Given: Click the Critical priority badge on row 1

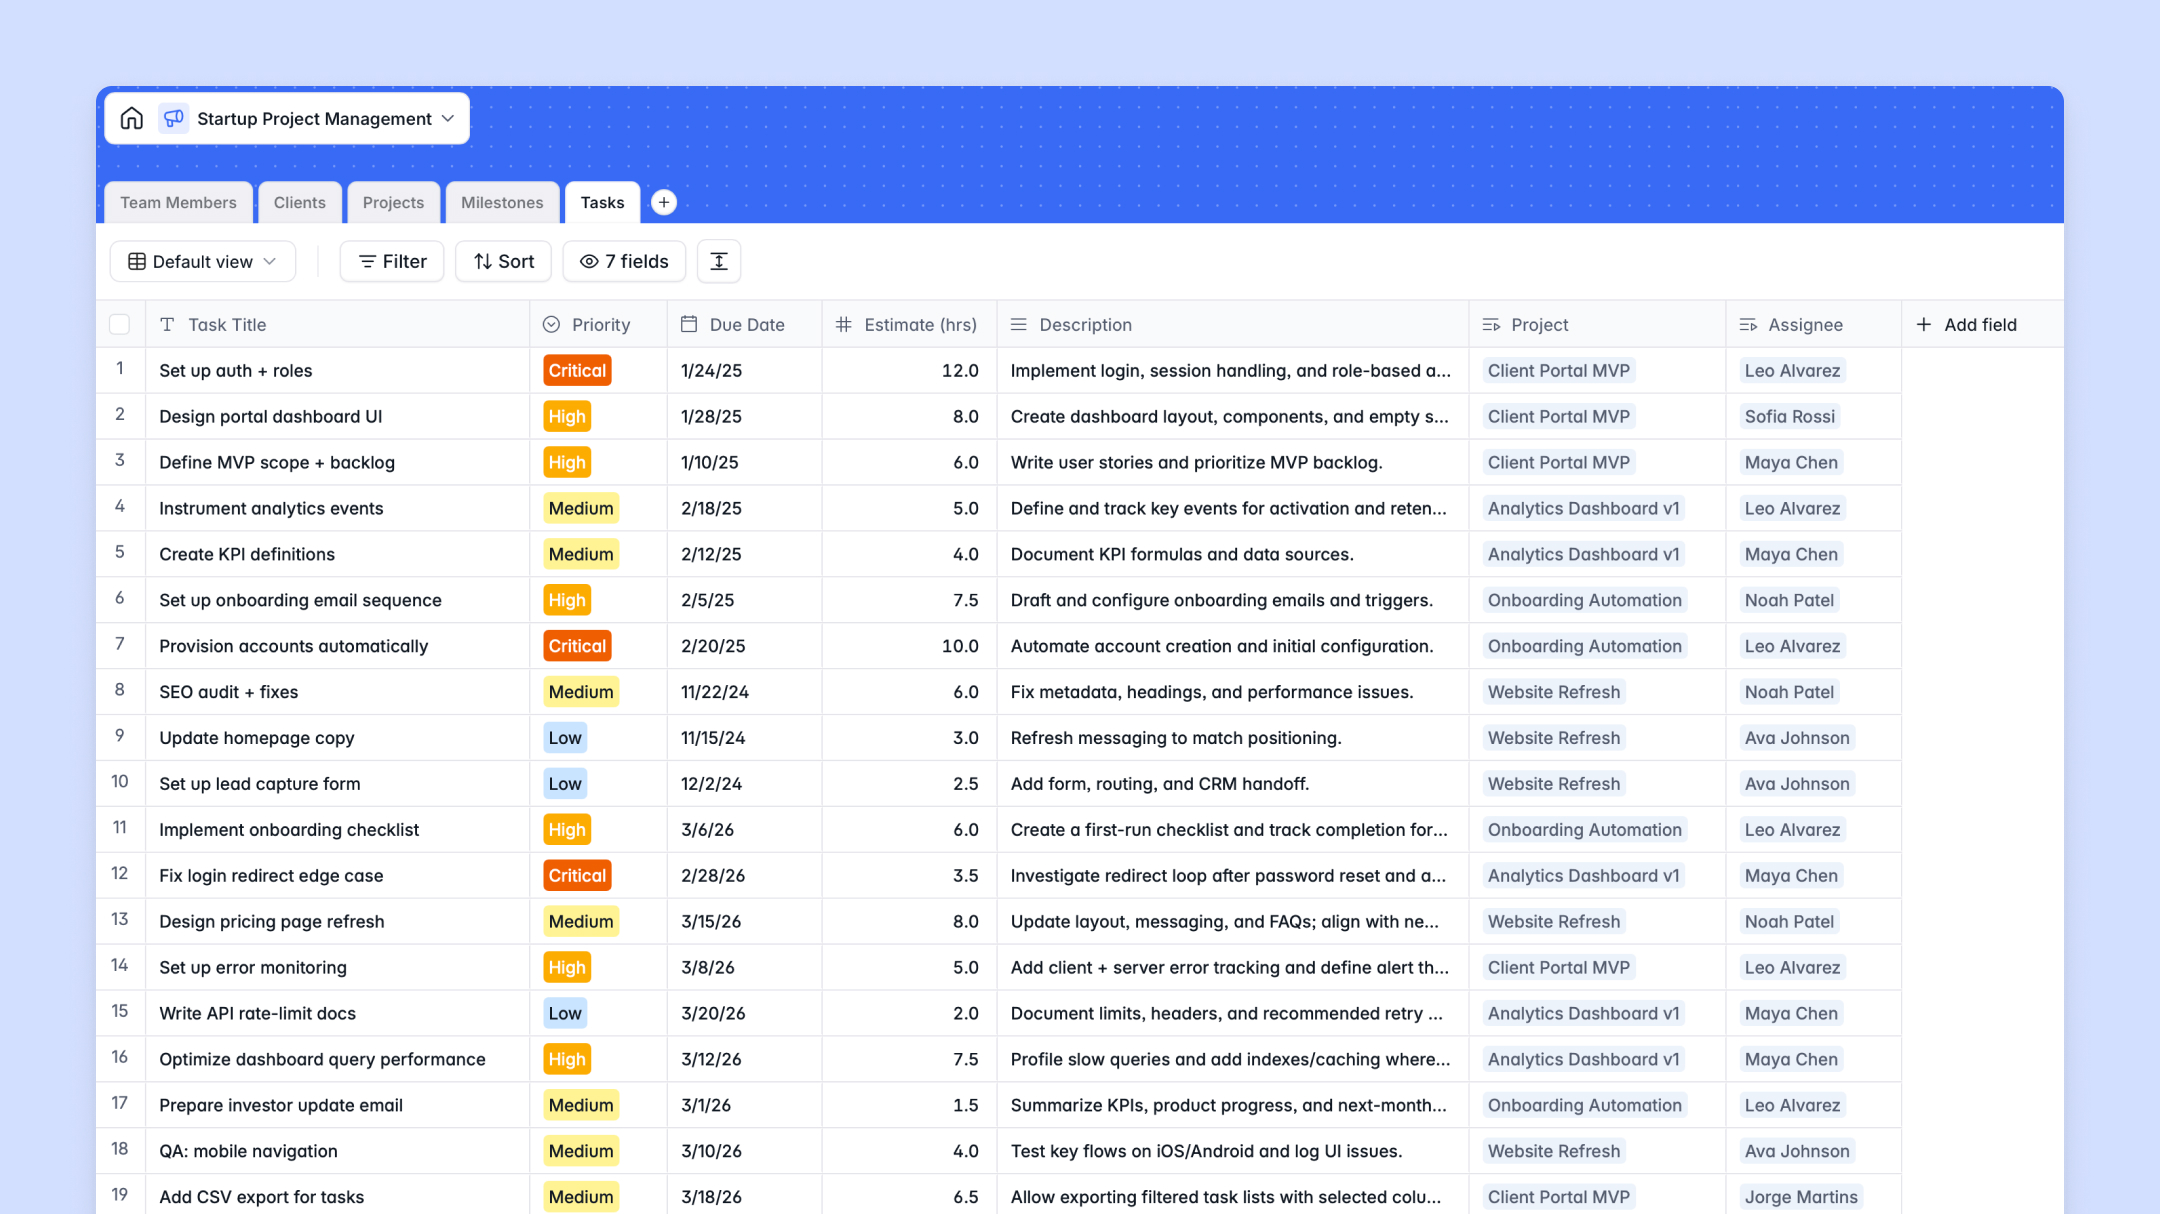Looking at the screenshot, I should pyautogui.click(x=577, y=370).
